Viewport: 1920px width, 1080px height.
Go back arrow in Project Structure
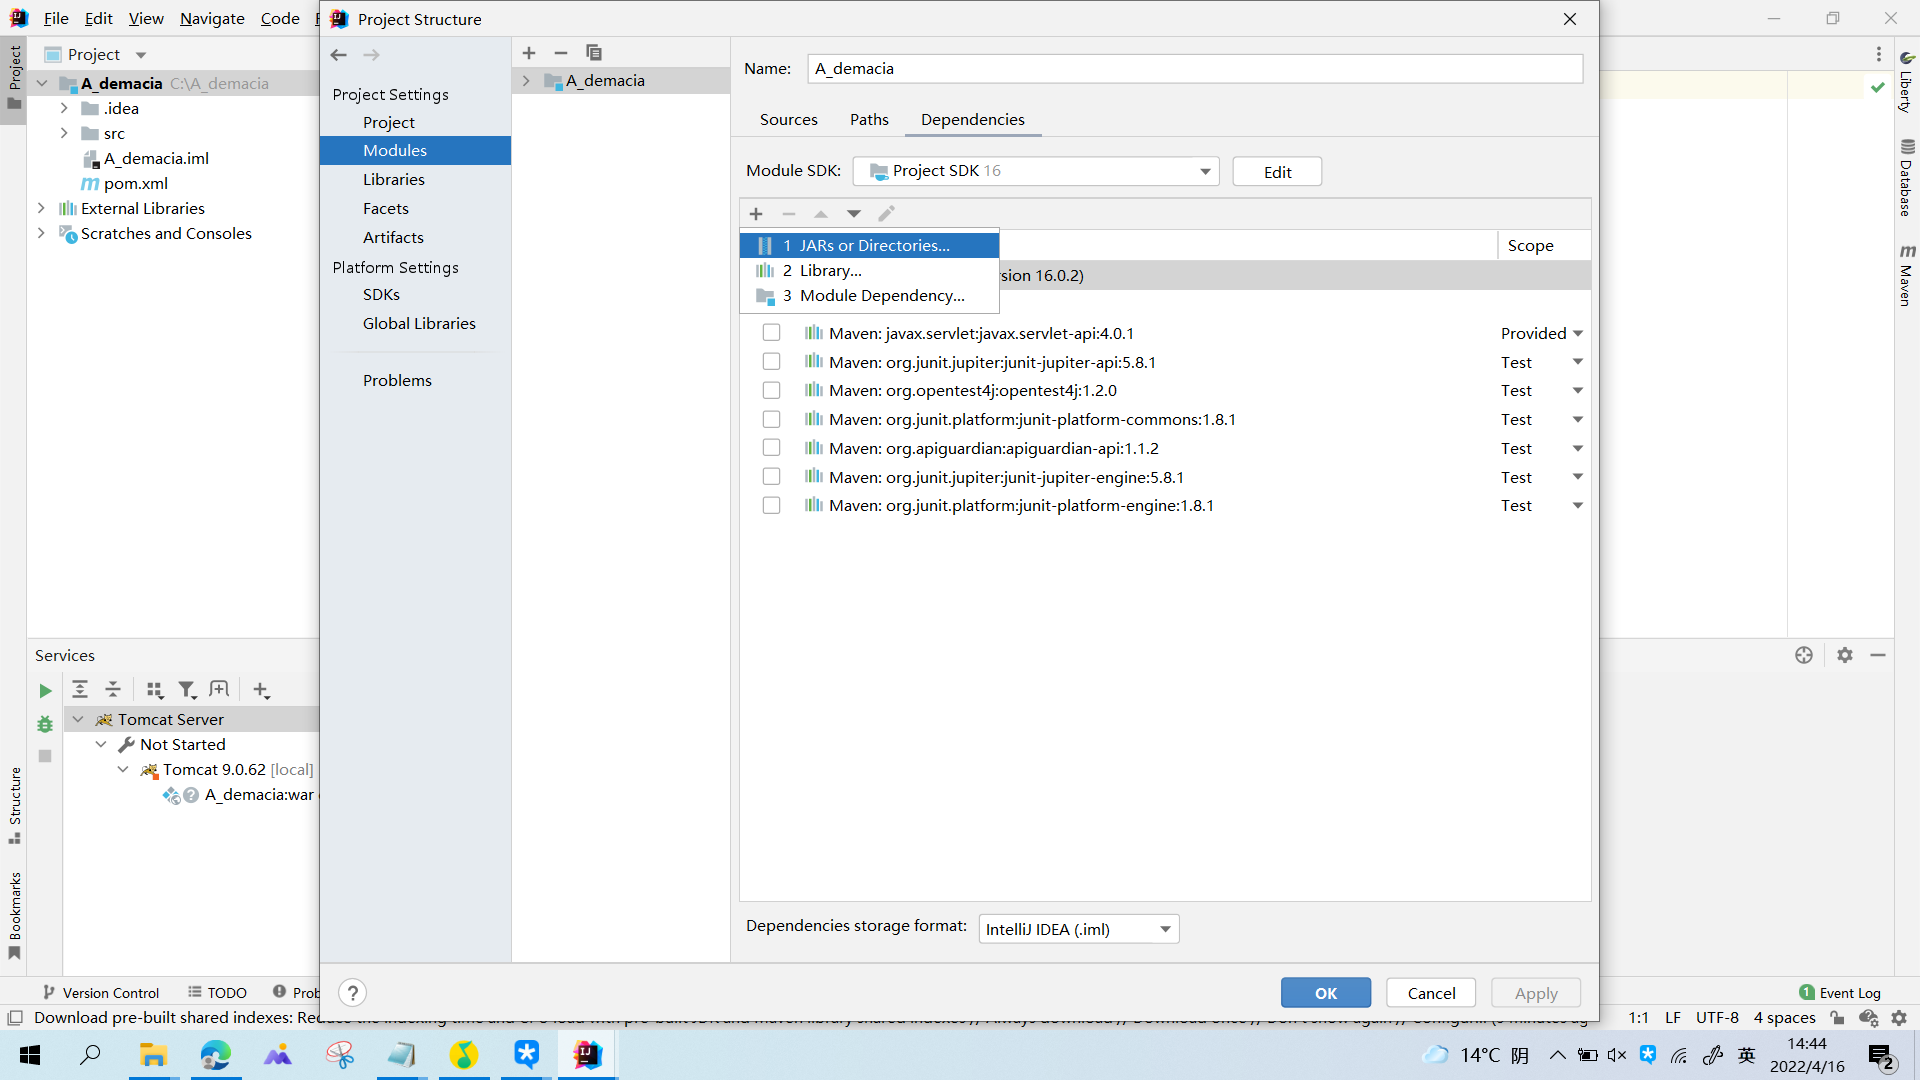[339, 55]
